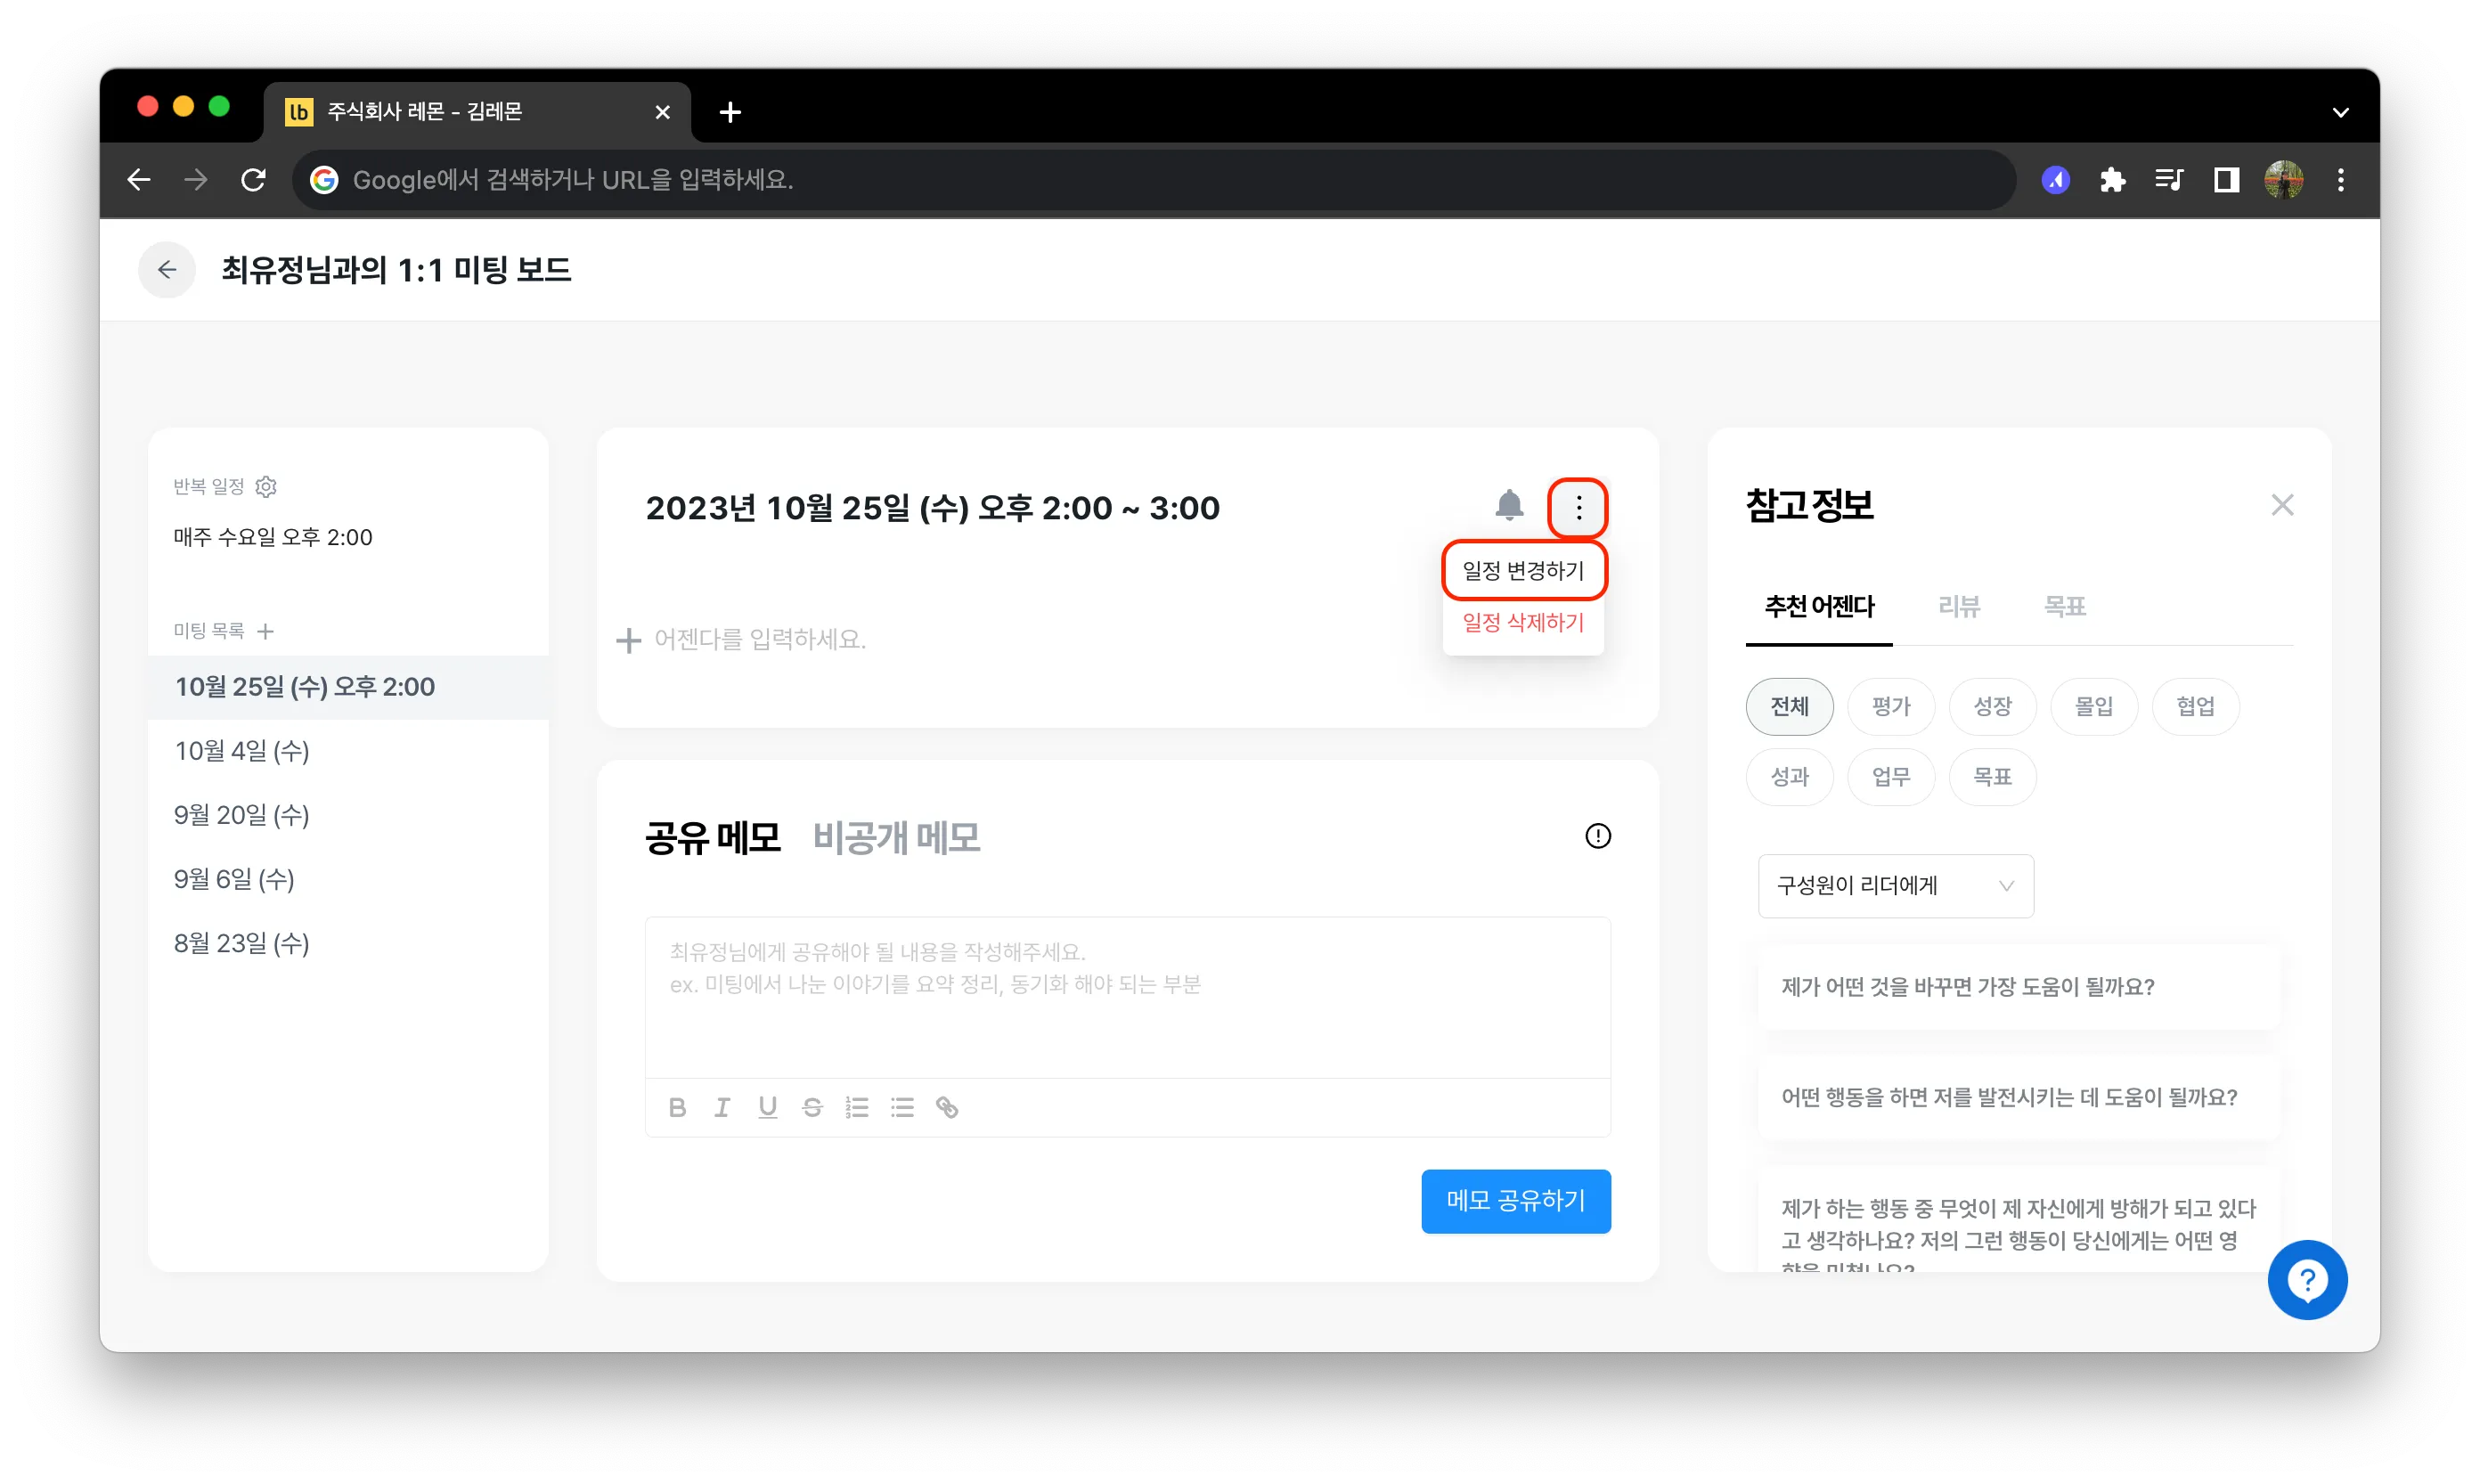Screen dimensions: 2480x1484
Task: Switch to the 추천 어젠다 tab
Action: click(1819, 606)
